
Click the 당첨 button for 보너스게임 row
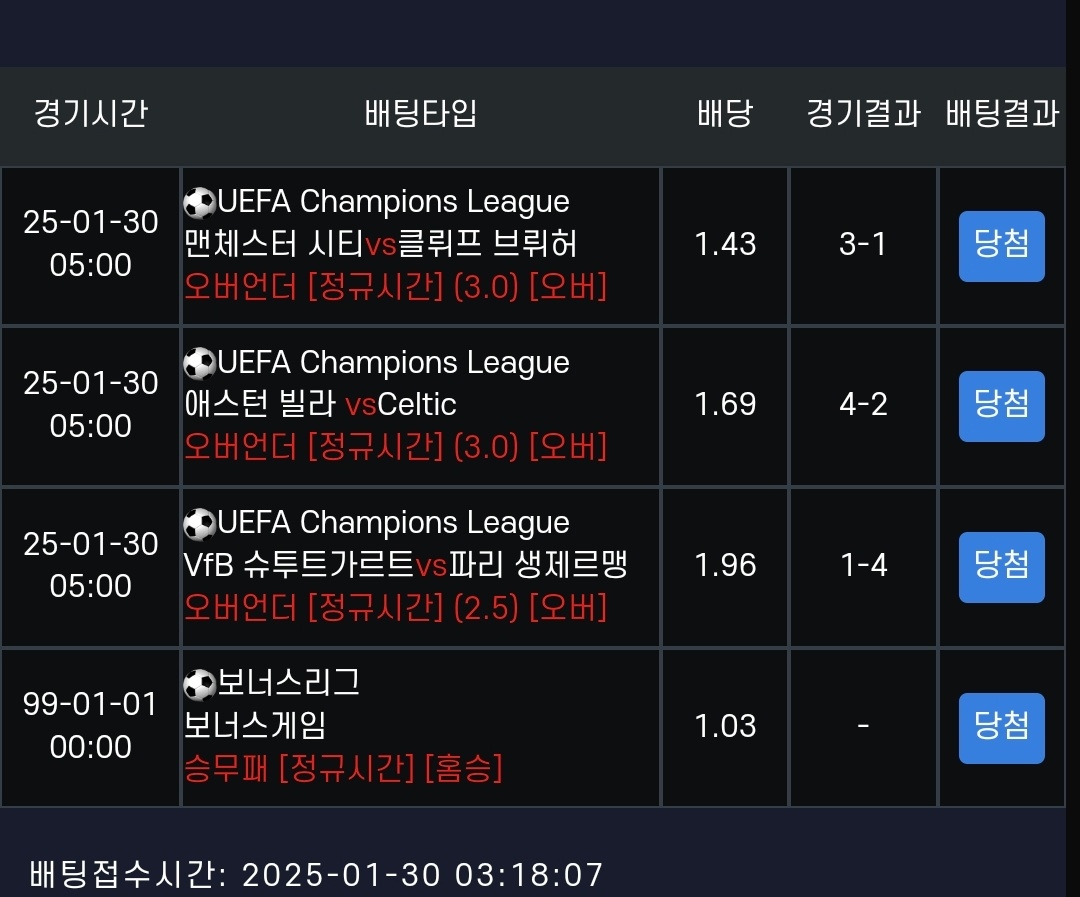pyautogui.click(x=1001, y=727)
